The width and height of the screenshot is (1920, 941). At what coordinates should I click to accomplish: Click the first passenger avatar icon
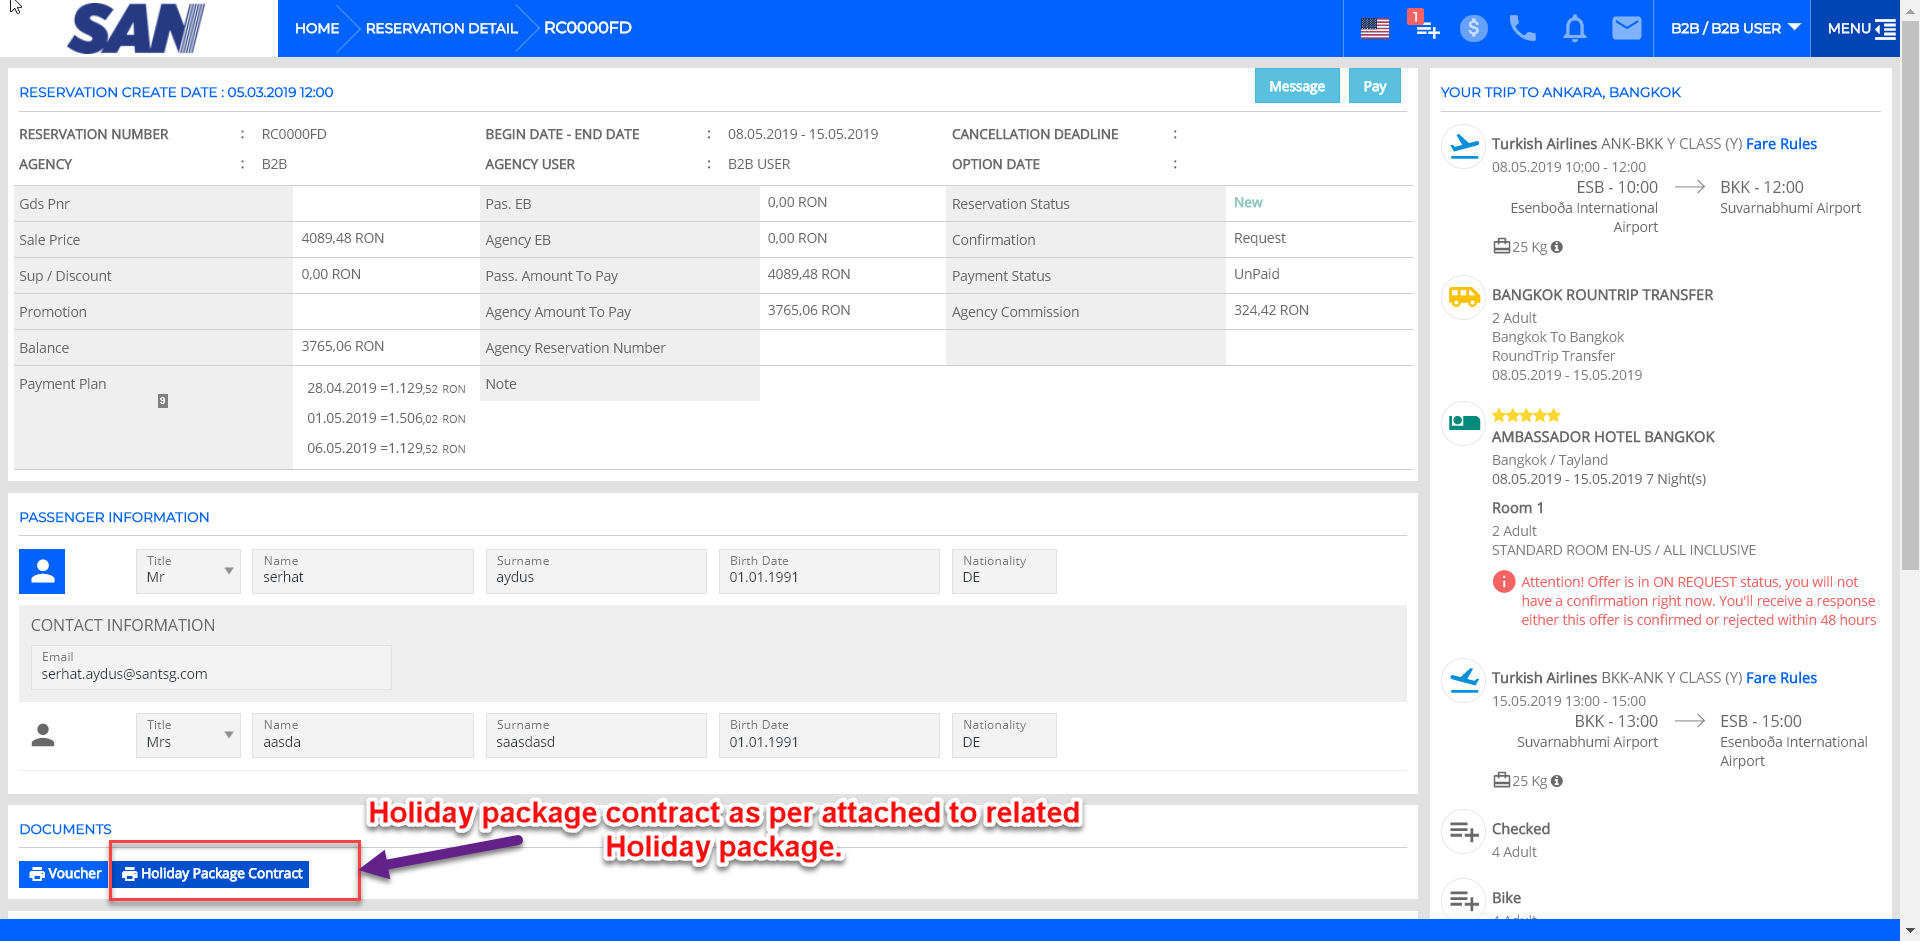pyautogui.click(x=42, y=571)
